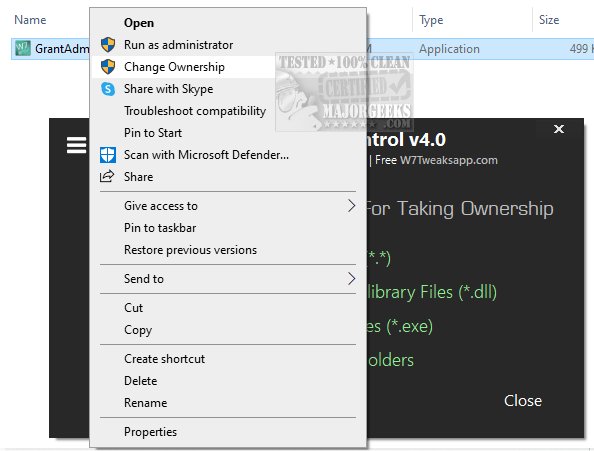
Task: Click the Application type cell
Action: (449, 49)
